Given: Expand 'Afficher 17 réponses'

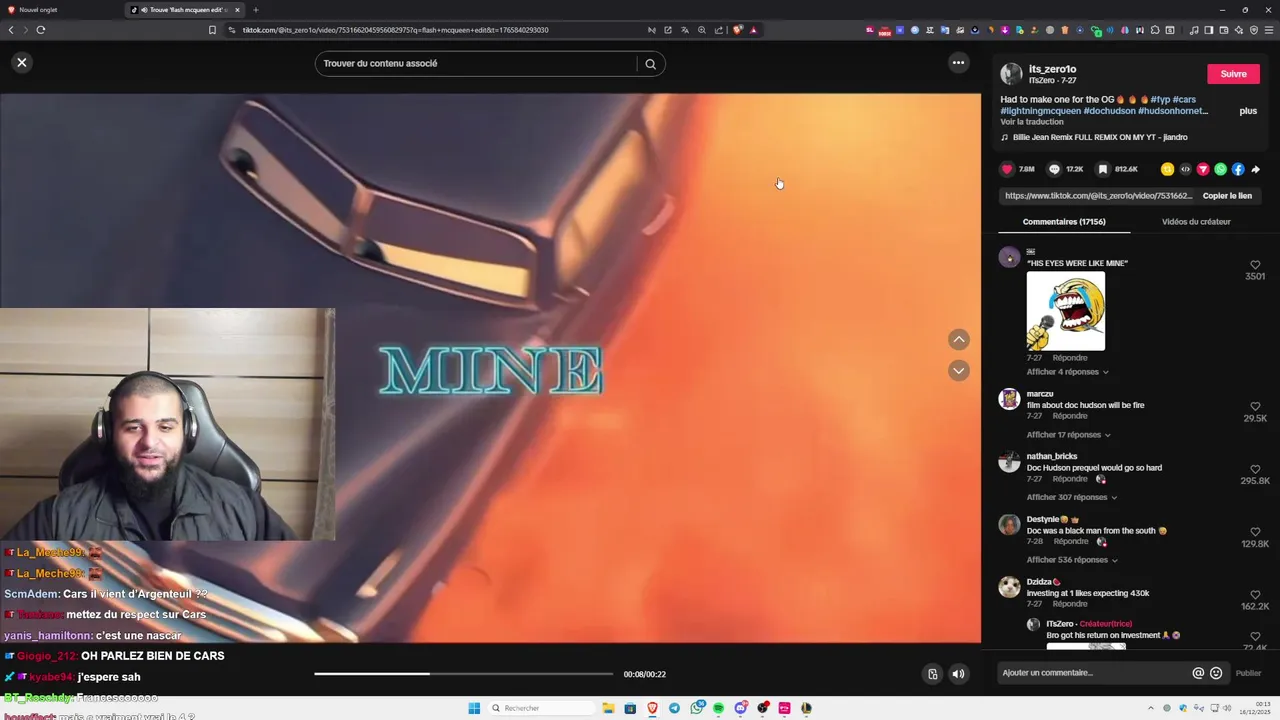Looking at the screenshot, I should (x=1068, y=435).
